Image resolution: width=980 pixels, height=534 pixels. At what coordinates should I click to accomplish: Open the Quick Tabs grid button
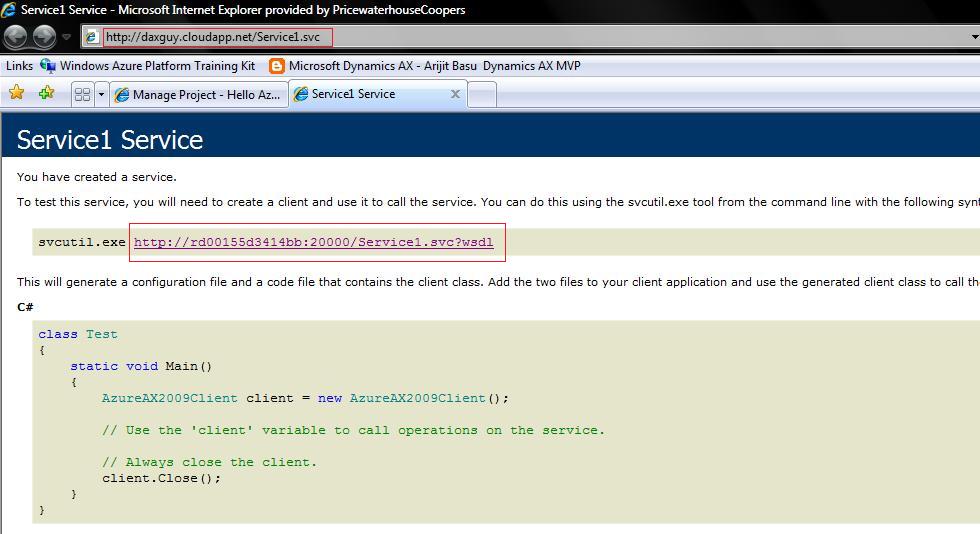tap(82, 94)
